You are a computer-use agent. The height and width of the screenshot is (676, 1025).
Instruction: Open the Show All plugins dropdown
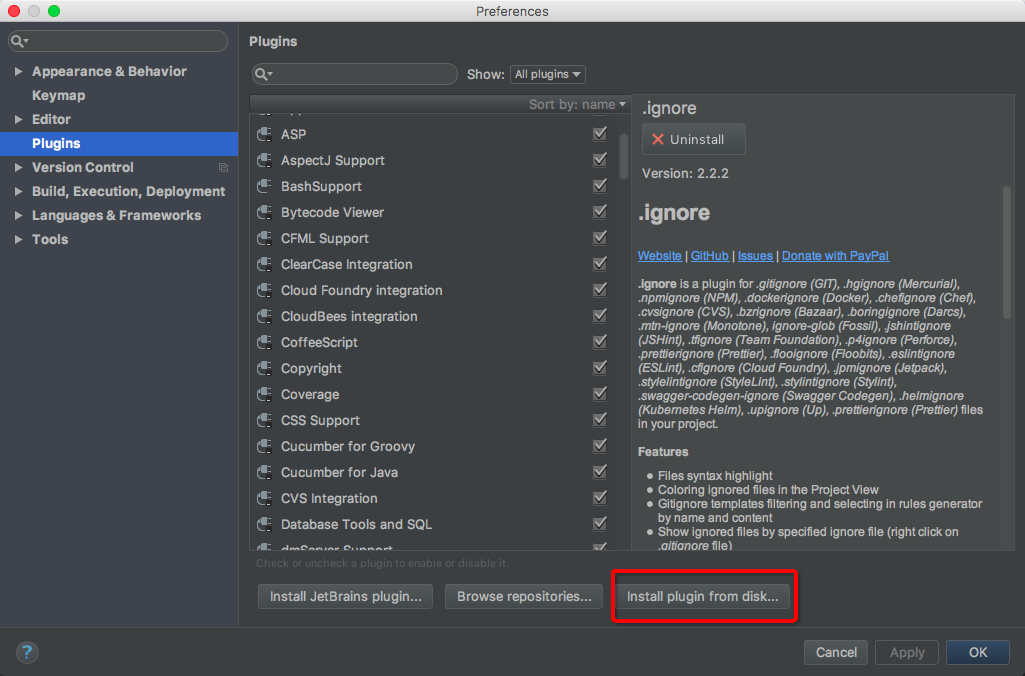tap(548, 74)
